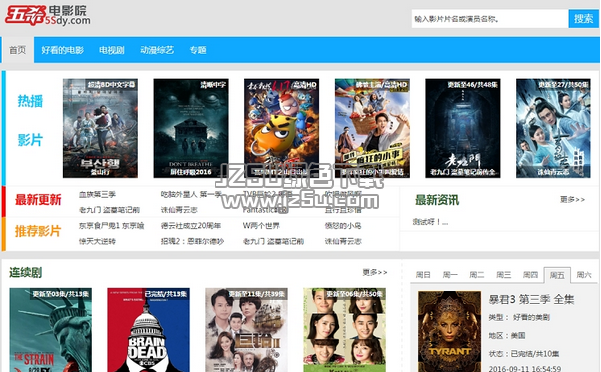The height and width of the screenshot is (372, 601).
Task: Open 吃脑外星人 第一季 link
Action: coord(191,194)
